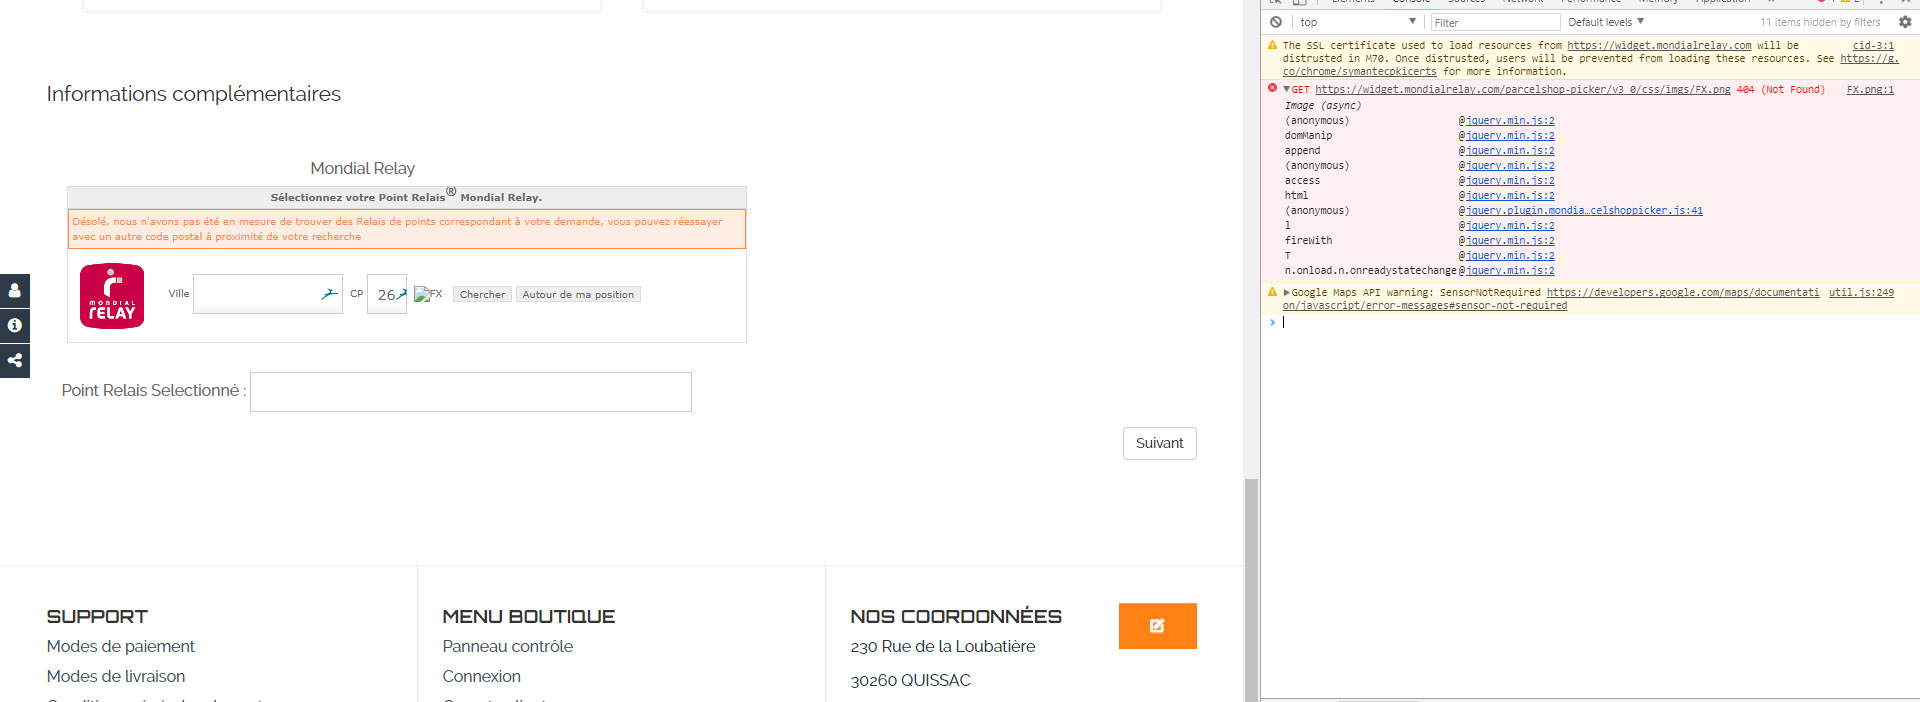The width and height of the screenshot is (1920, 702).
Task: Click Autour de ma position button
Action: click(578, 294)
